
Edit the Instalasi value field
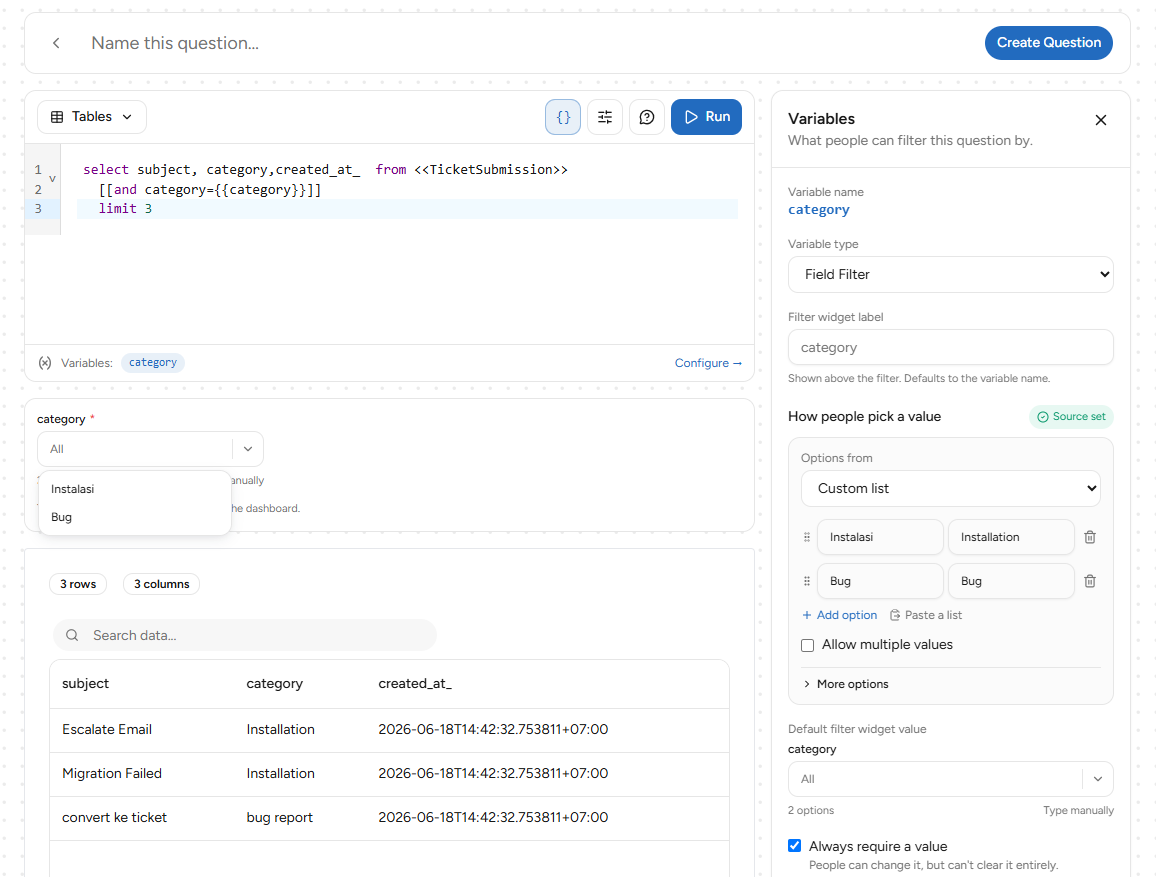click(880, 537)
